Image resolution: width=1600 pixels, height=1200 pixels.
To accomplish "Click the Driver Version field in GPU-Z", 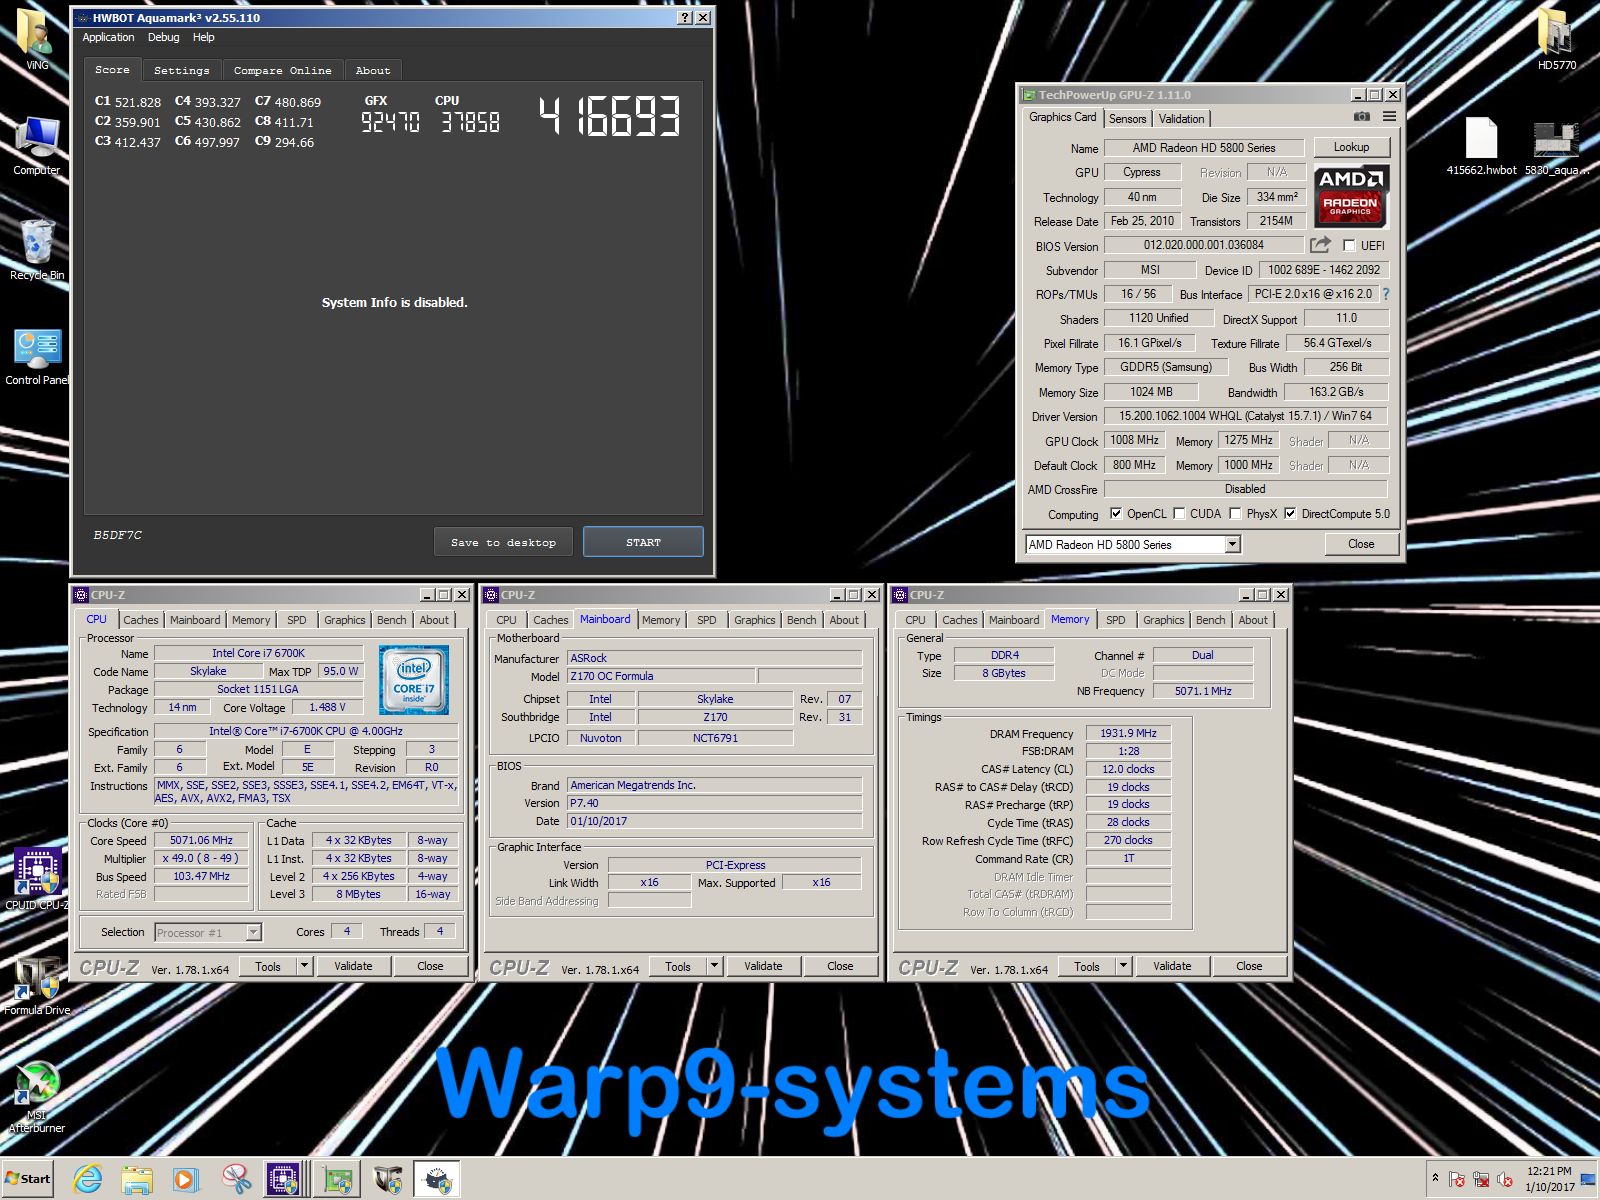I will pos(1245,416).
